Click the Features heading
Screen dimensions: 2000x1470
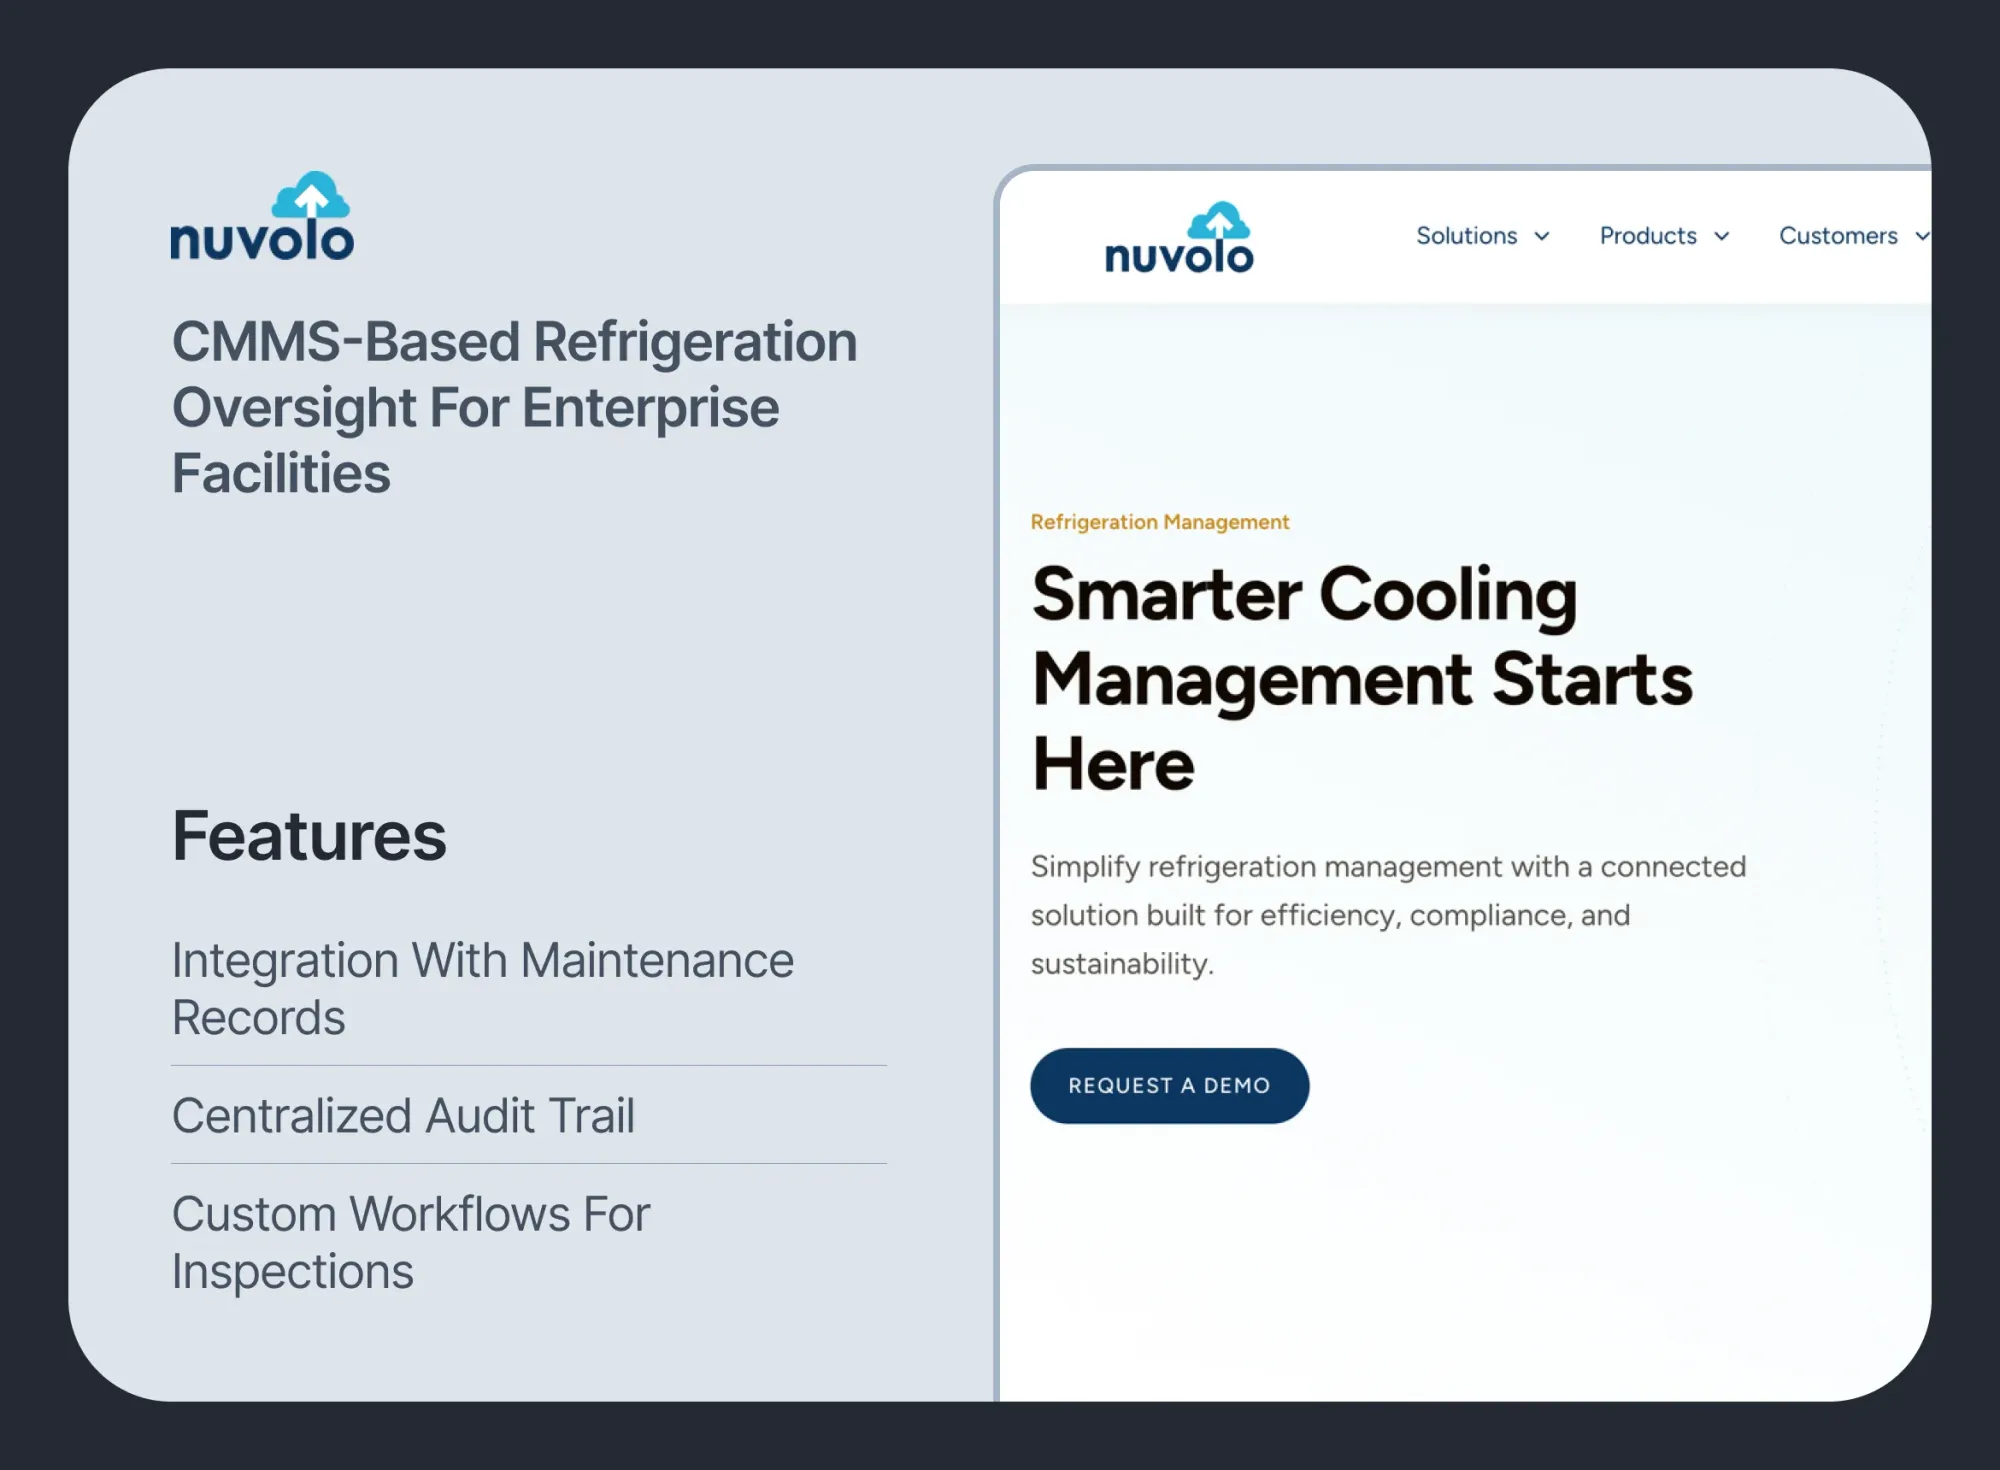(x=309, y=836)
